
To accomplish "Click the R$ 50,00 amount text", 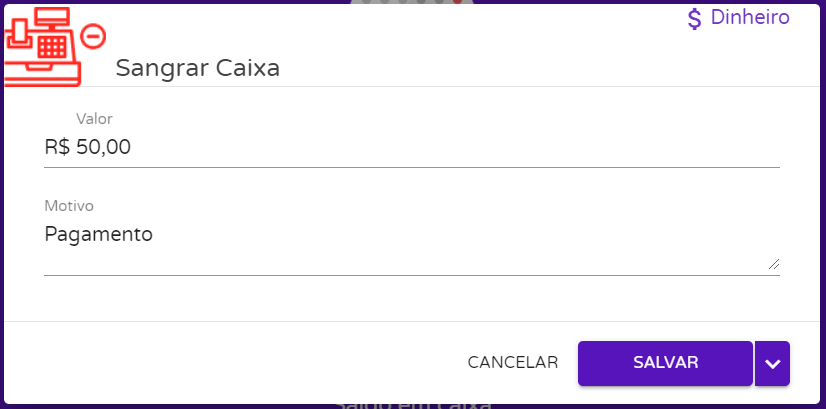I will [x=88, y=147].
